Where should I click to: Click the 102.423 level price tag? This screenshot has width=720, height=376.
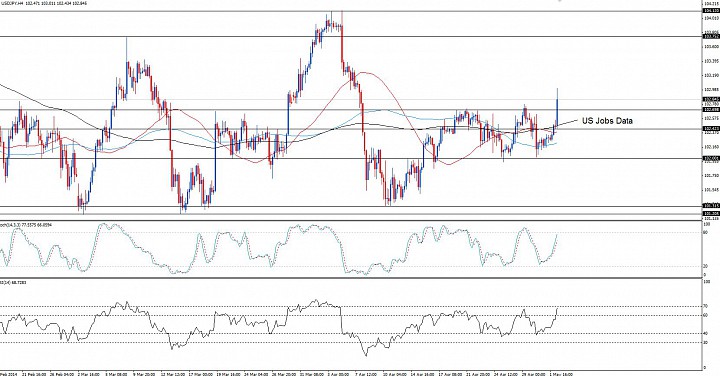click(x=711, y=129)
